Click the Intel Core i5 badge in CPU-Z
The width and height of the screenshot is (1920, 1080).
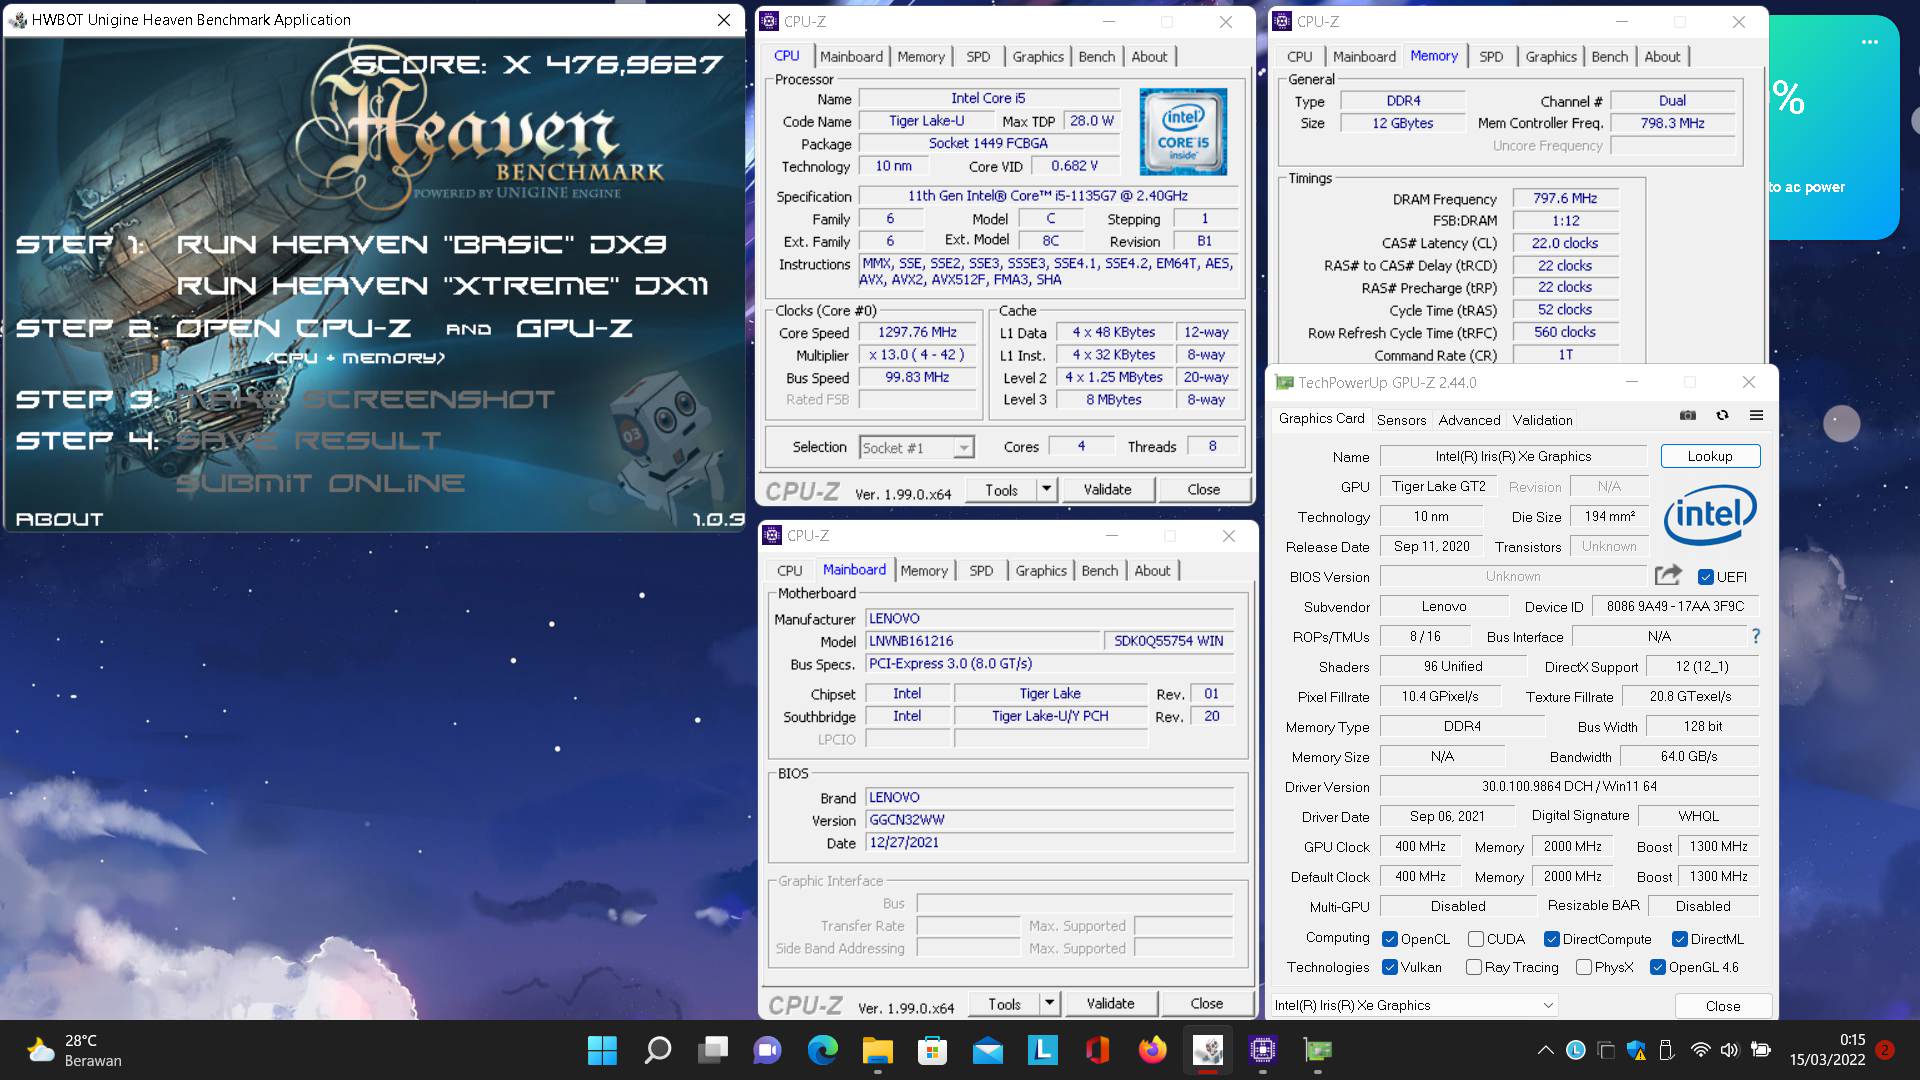(1183, 131)
